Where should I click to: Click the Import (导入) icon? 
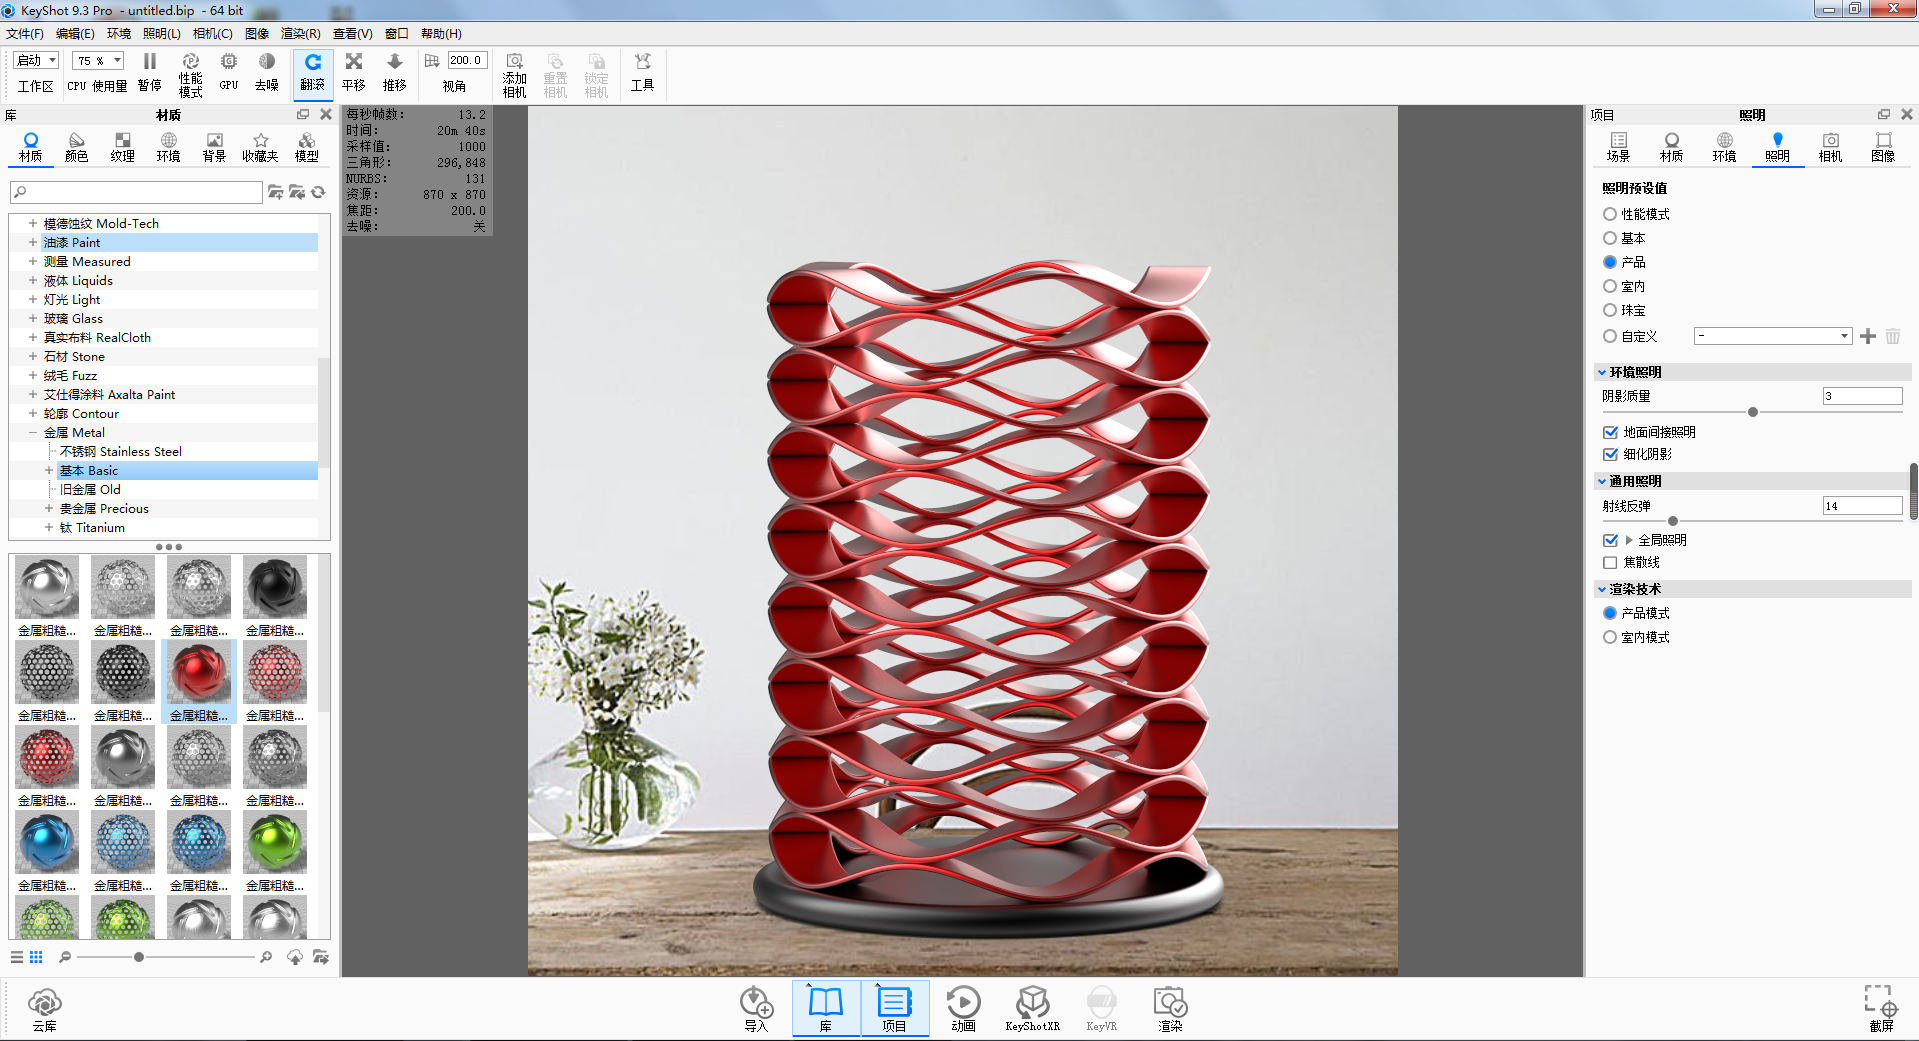coord(756,1008)
